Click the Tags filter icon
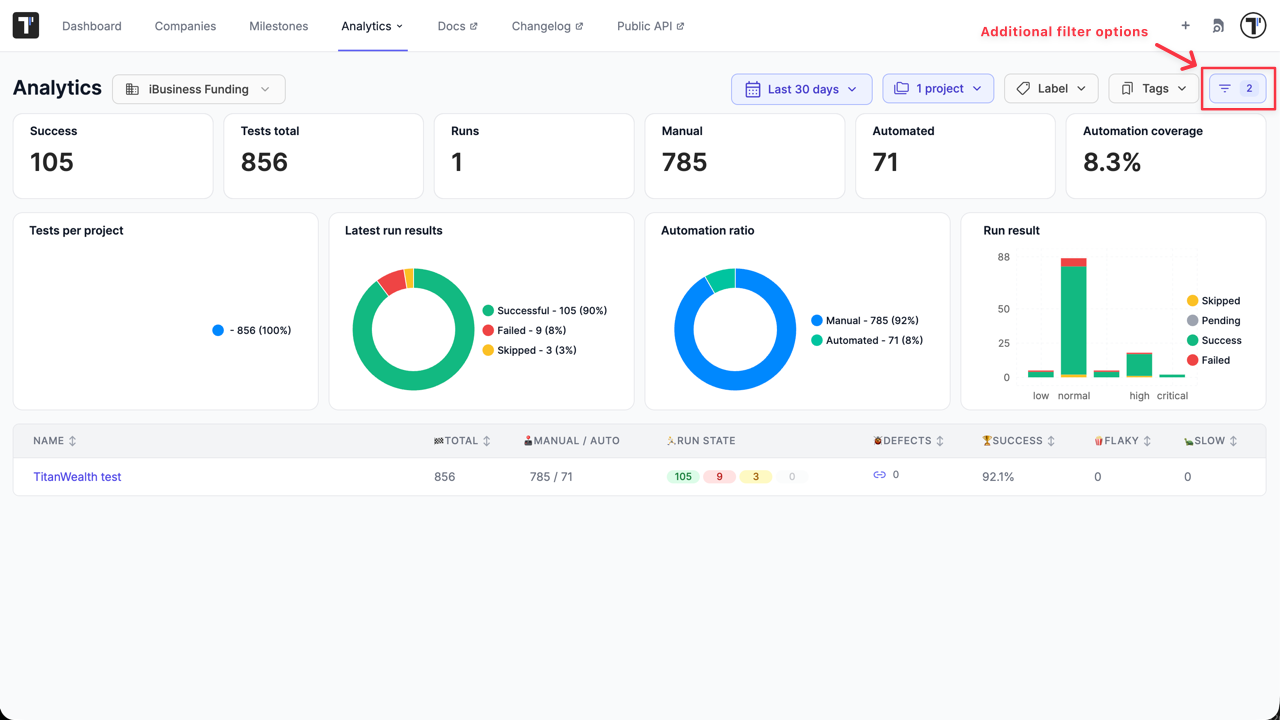 [1127, 89]
